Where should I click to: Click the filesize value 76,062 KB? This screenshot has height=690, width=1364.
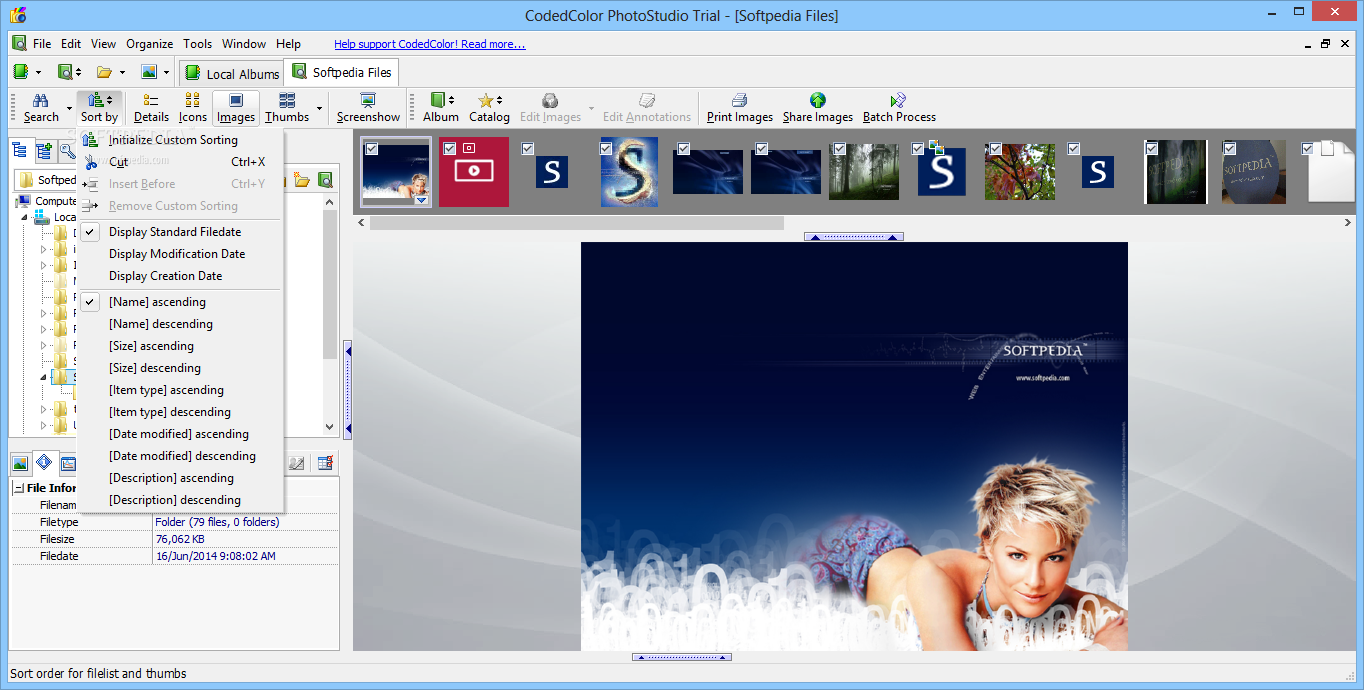(x=180, y=539)
